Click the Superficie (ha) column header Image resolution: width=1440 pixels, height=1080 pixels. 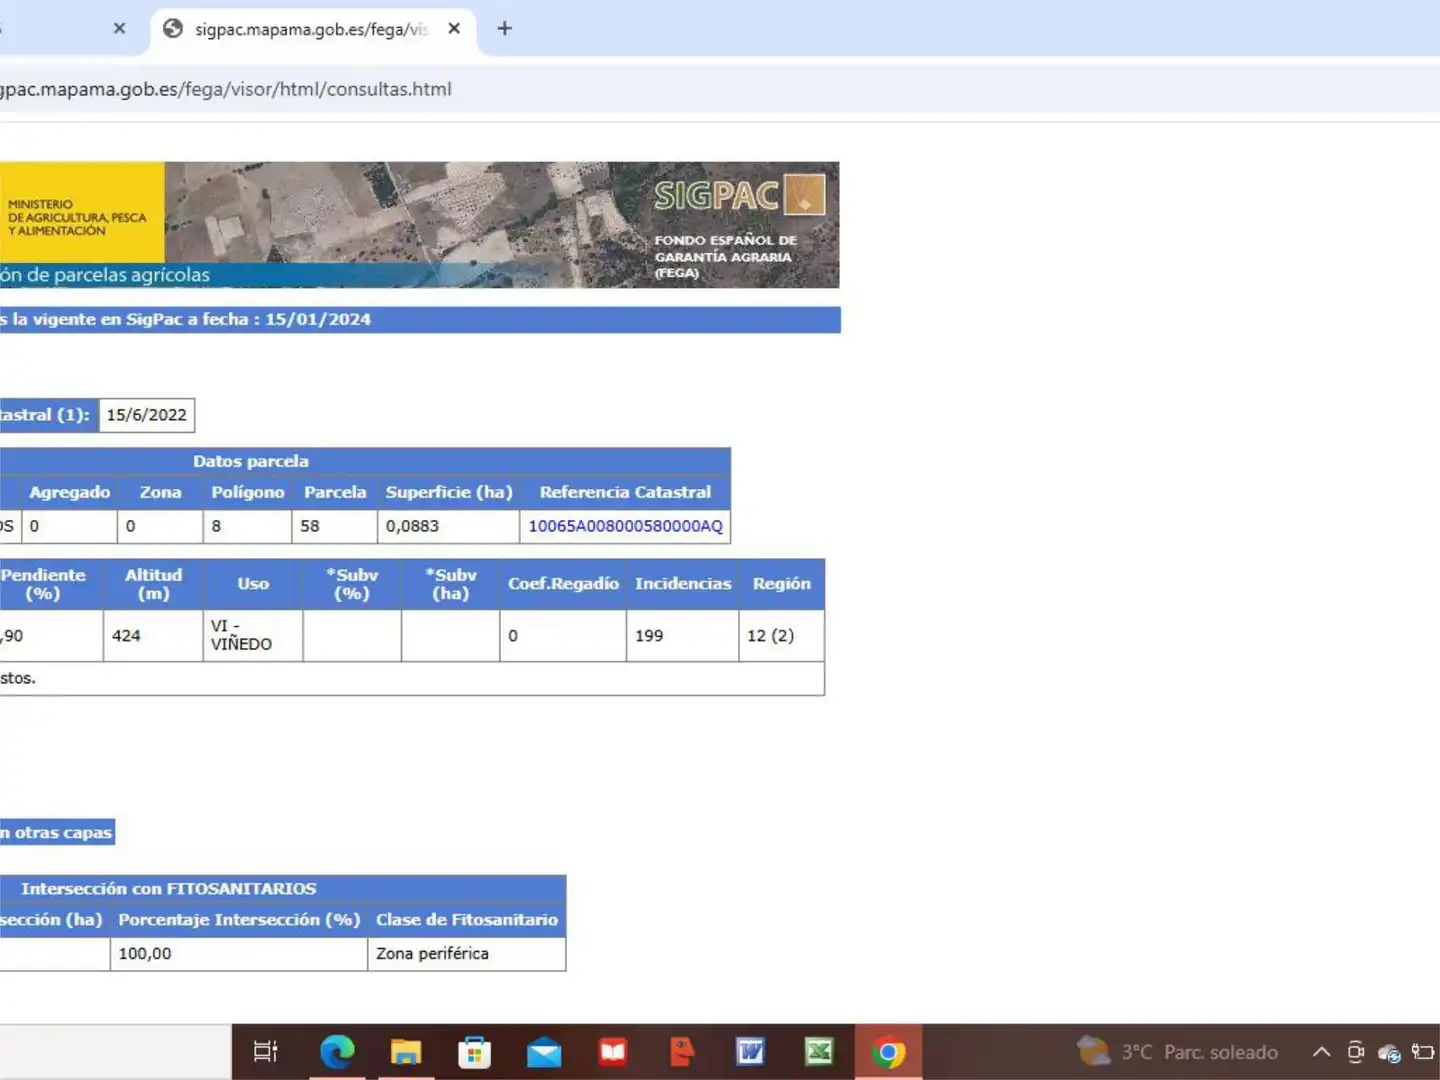449,492
